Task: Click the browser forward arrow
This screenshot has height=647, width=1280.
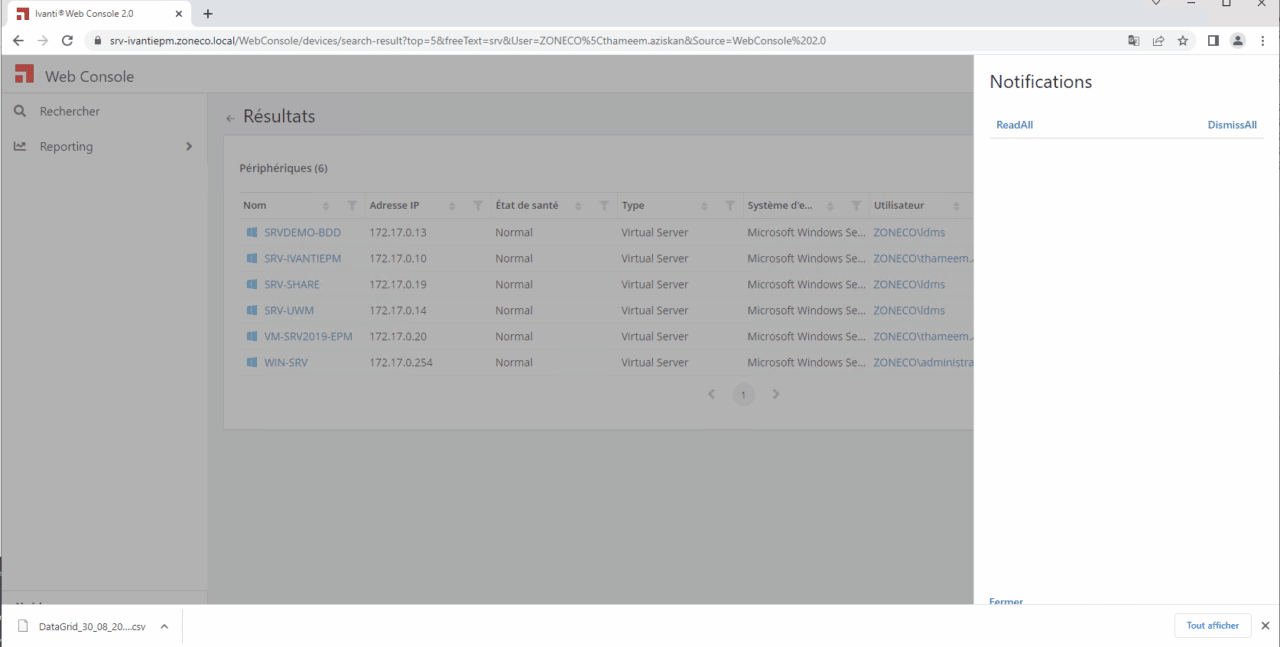Action: 42,41
